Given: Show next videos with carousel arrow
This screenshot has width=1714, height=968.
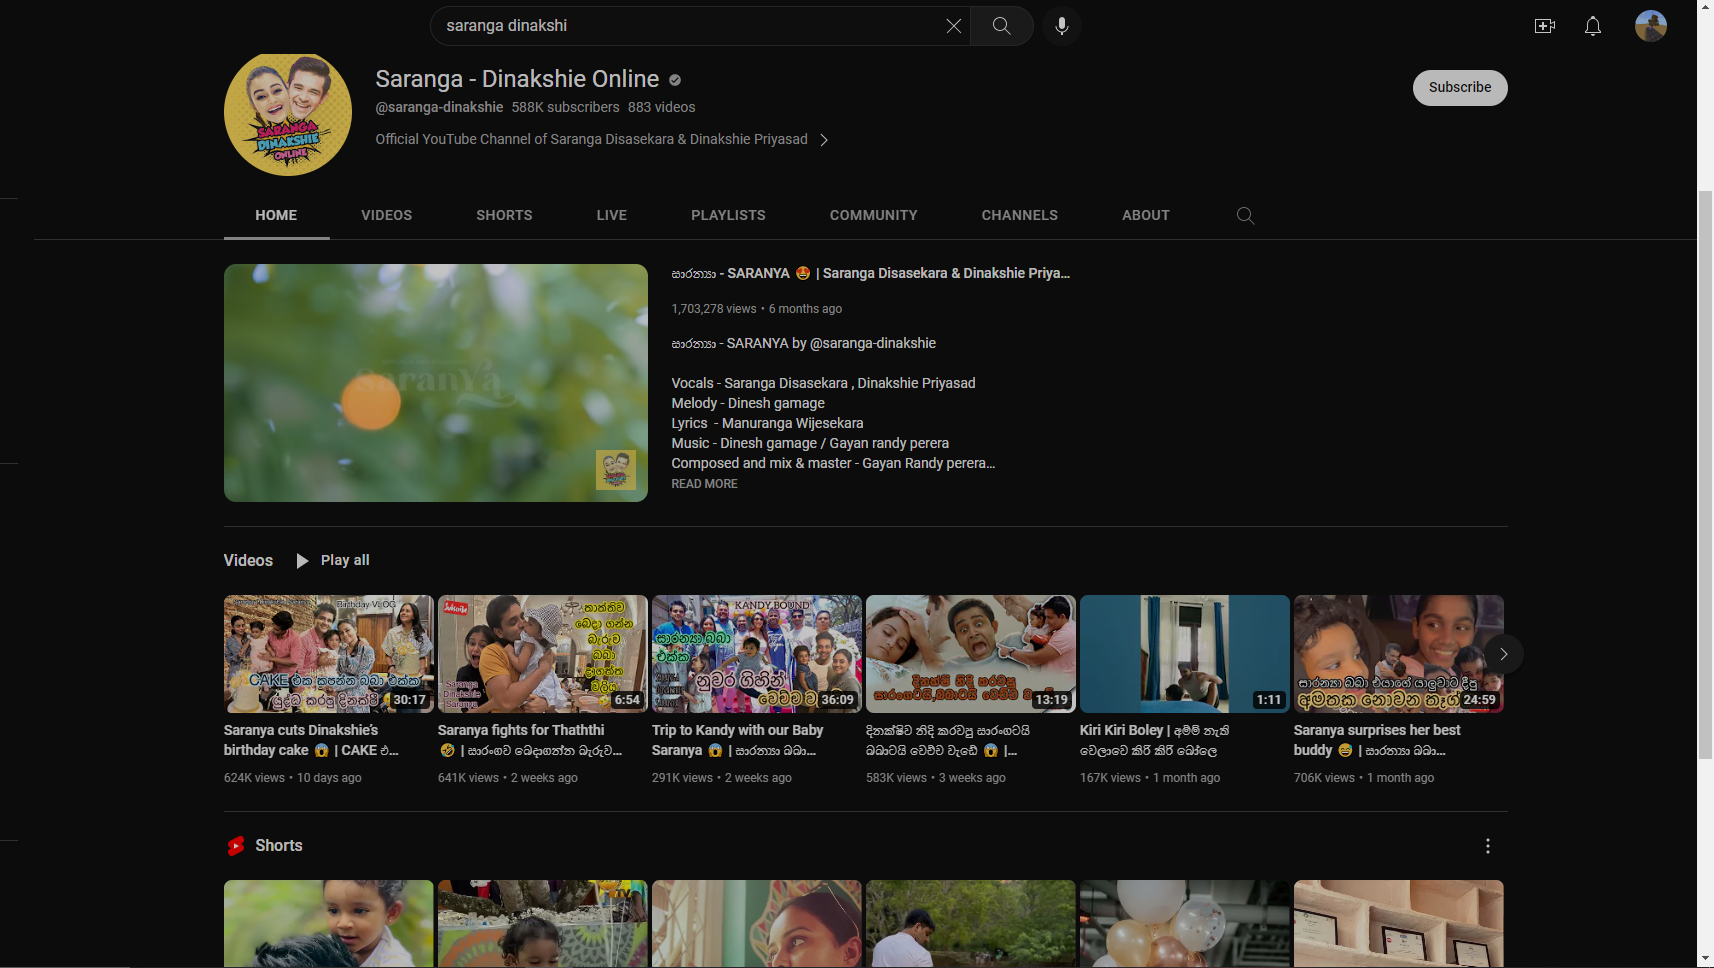Looking at the screenshot, I should pos(1503,654).
